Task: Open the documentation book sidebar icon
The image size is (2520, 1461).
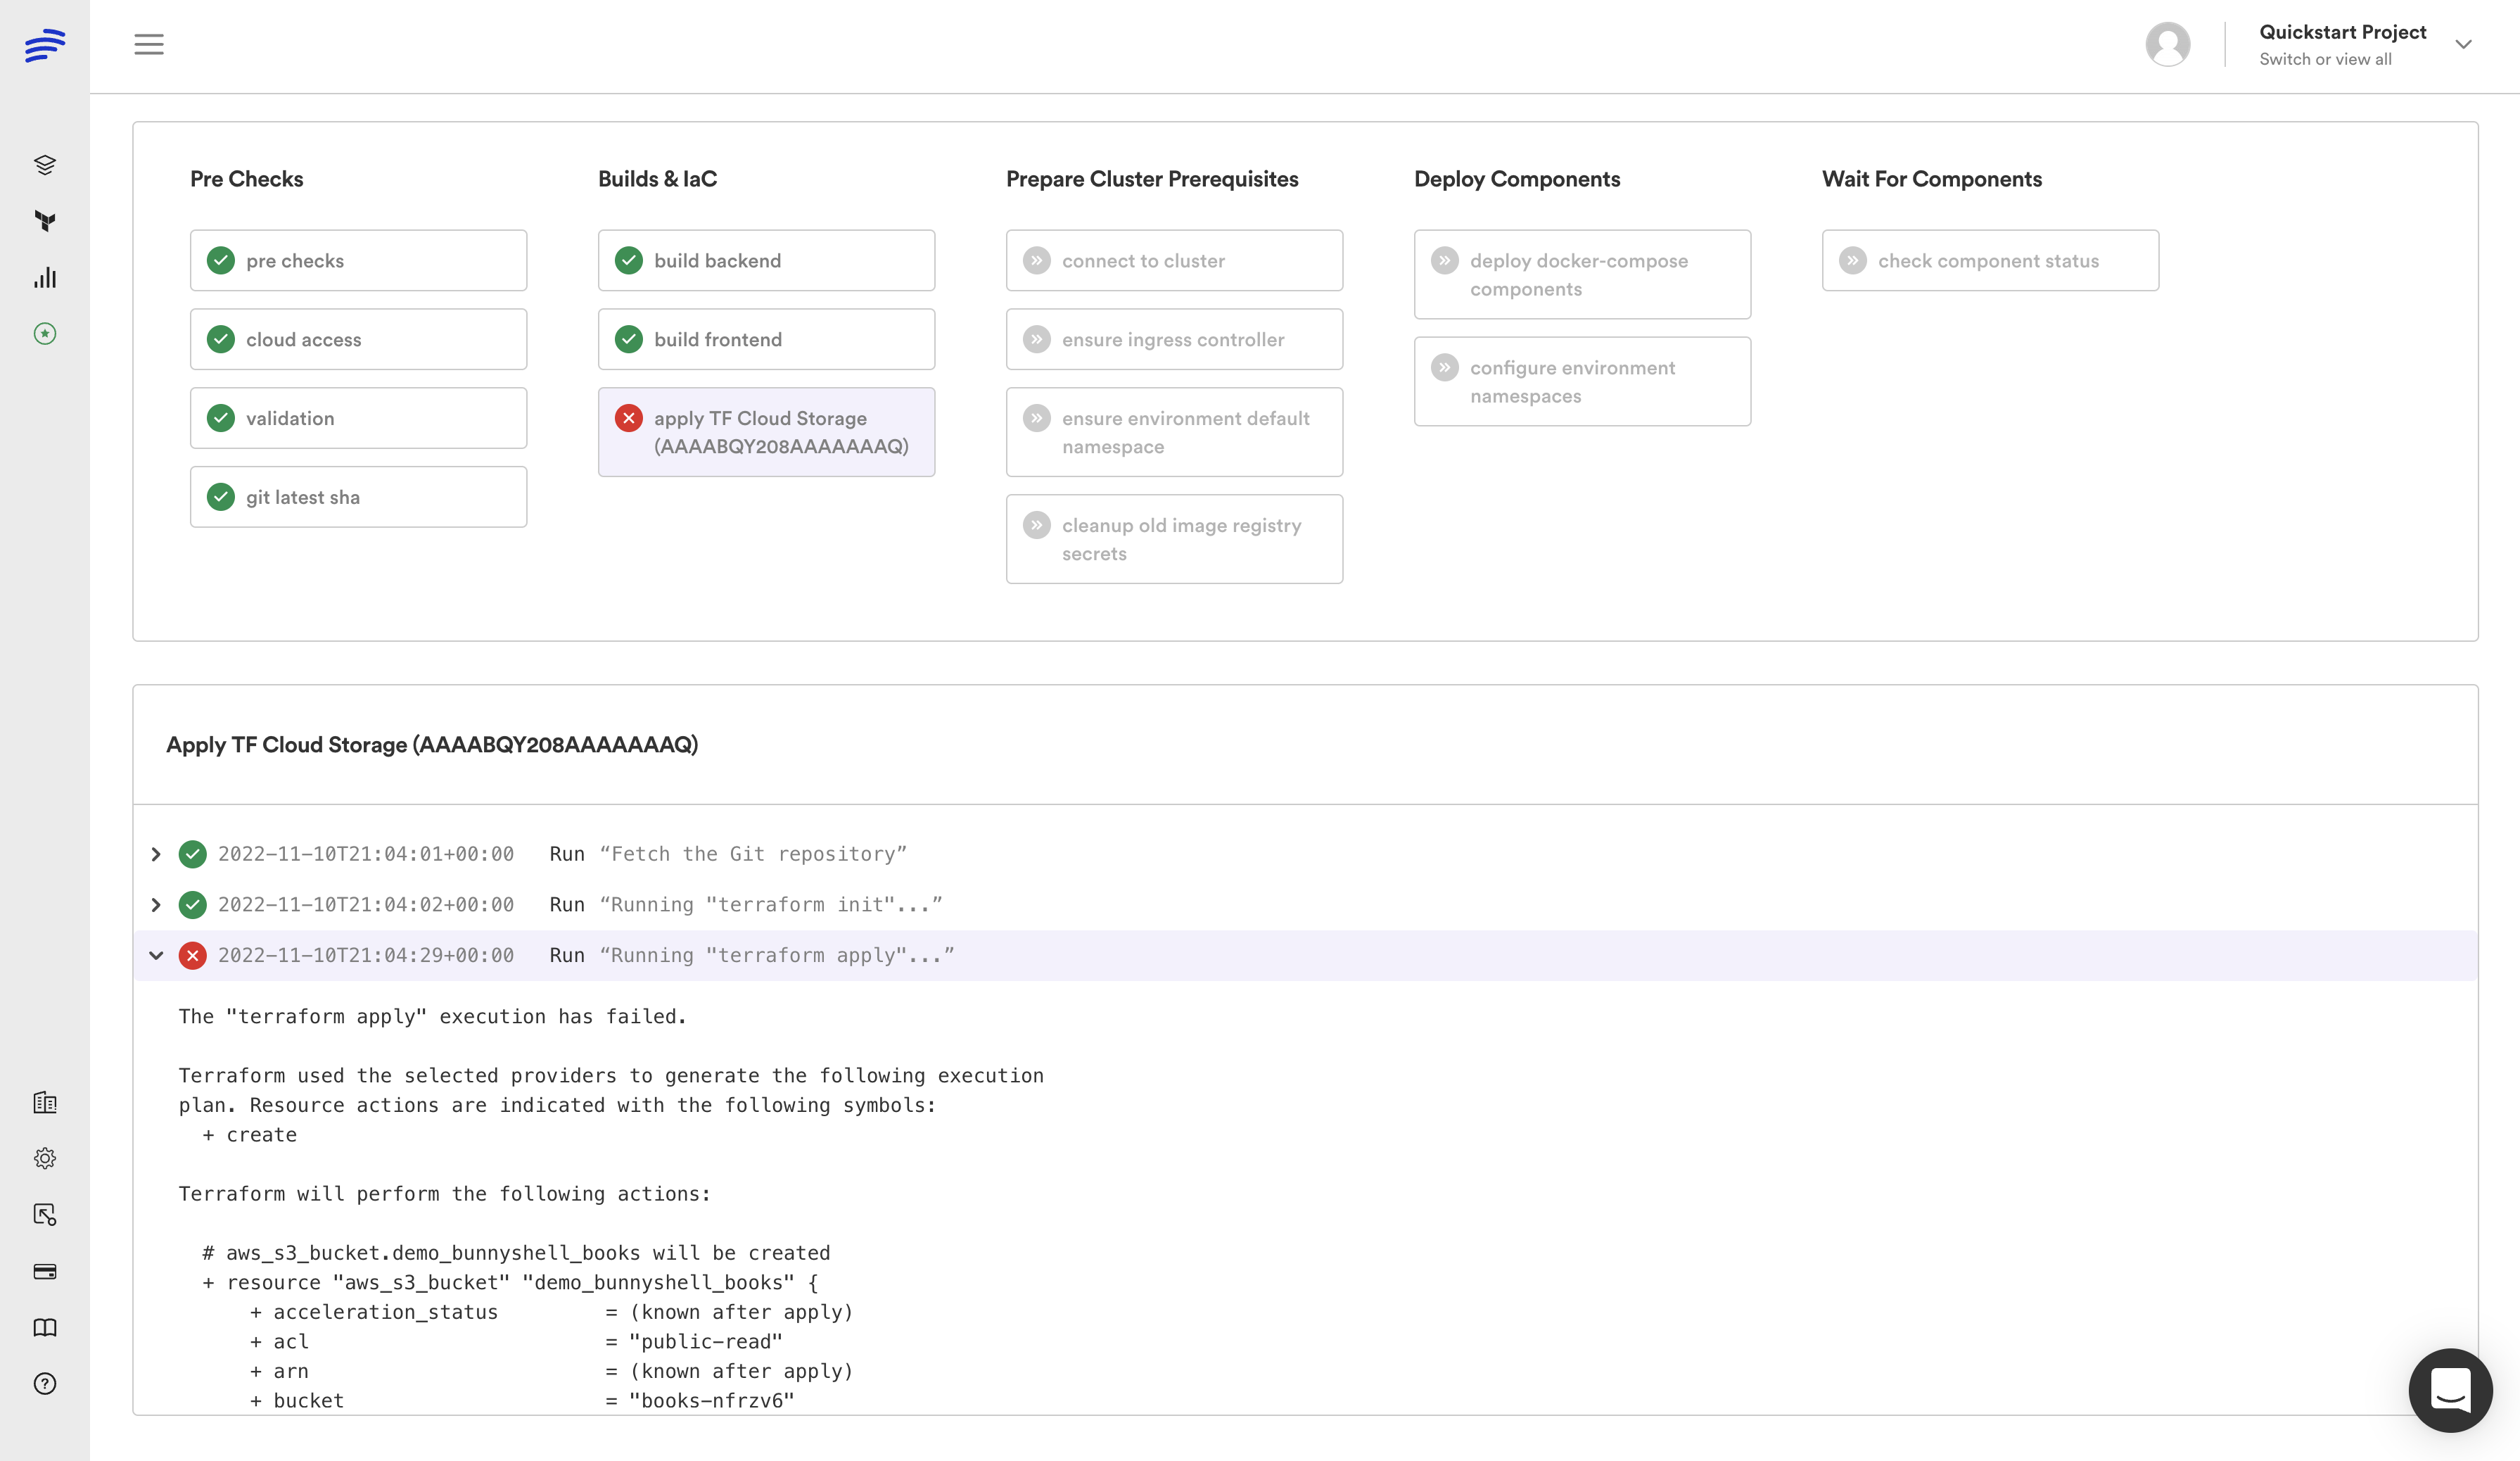Action: pyautogui.click(x=45, y=1327)
